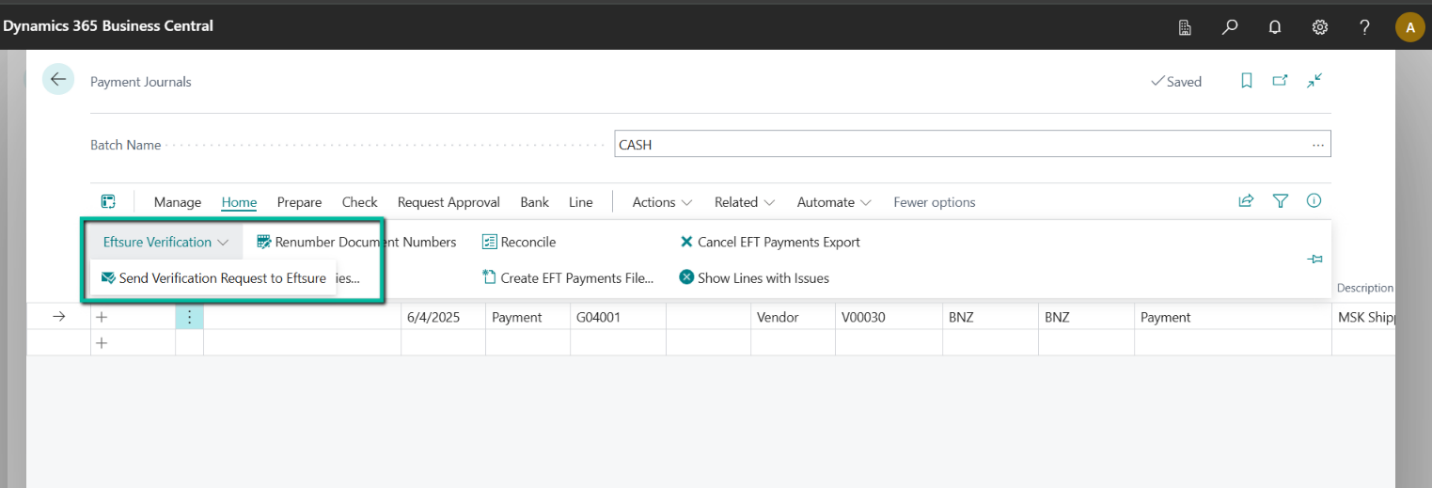Click the grid layout icon left of Manage
The height and width of the screenshot is (488, 1432).
pos(108,202)
